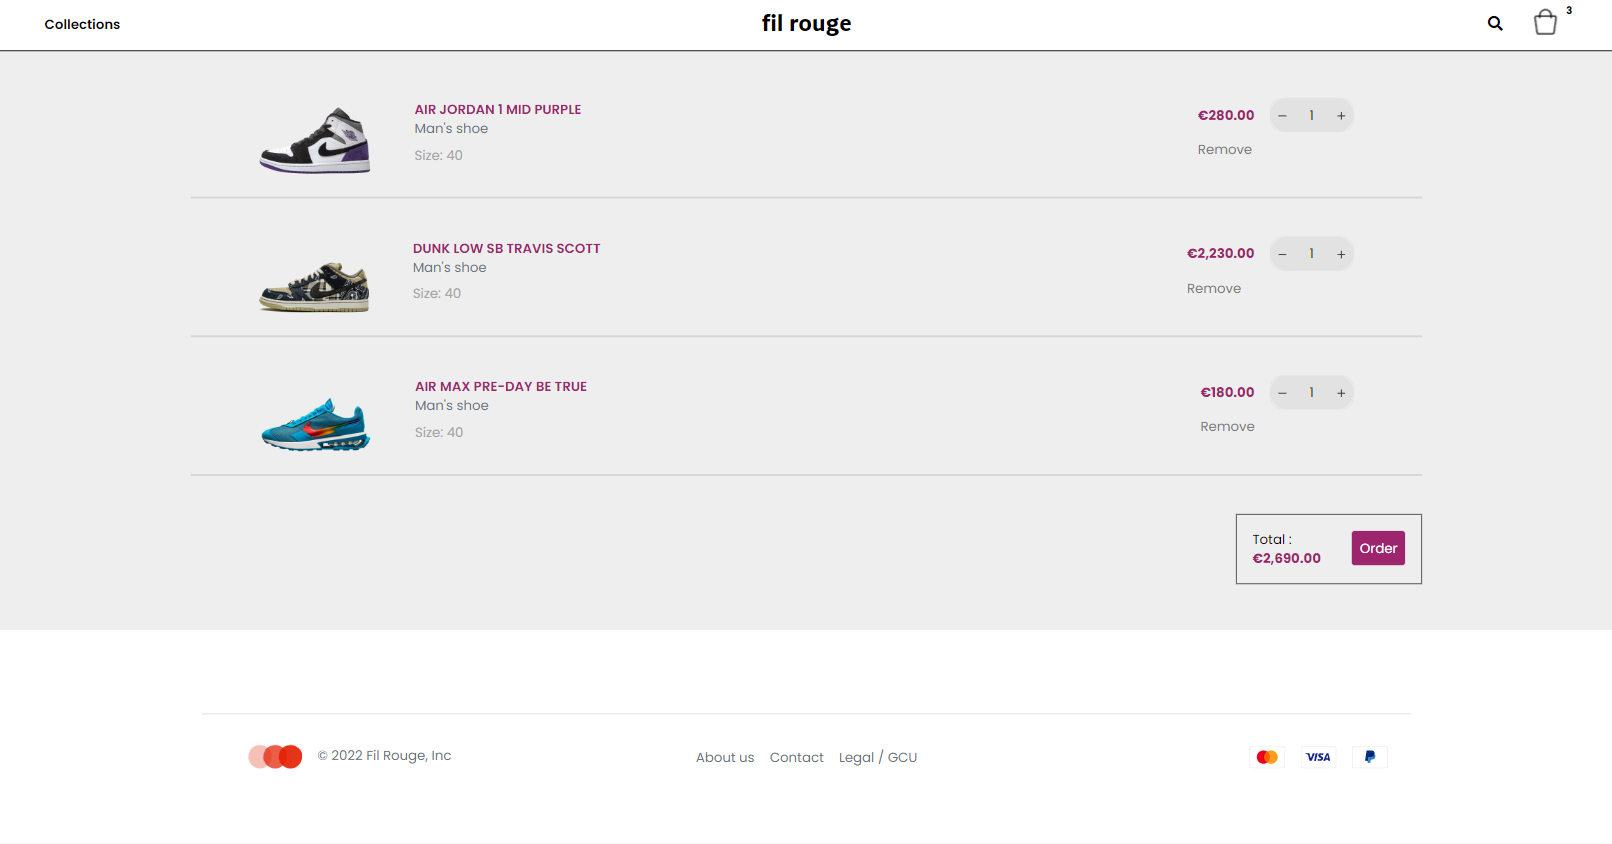Decrease Dunk Low SB Travis Scott quantity
The width and height of the screenshot is (1612, 844).
(x=1282, y=254)
